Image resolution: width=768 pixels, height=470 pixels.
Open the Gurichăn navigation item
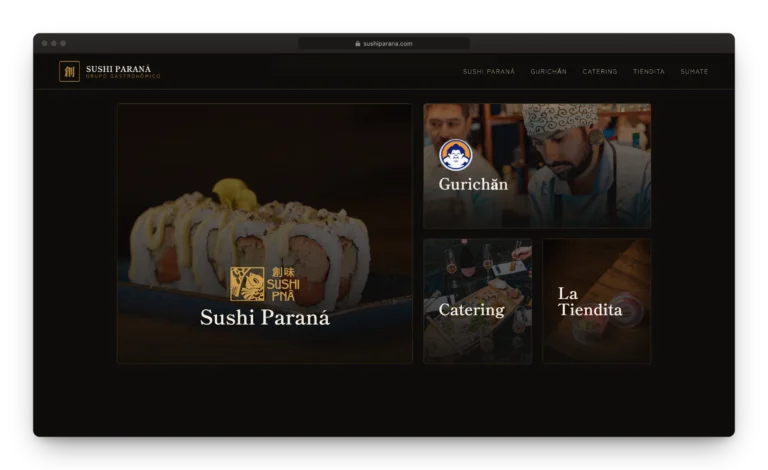tap(548, 71)
